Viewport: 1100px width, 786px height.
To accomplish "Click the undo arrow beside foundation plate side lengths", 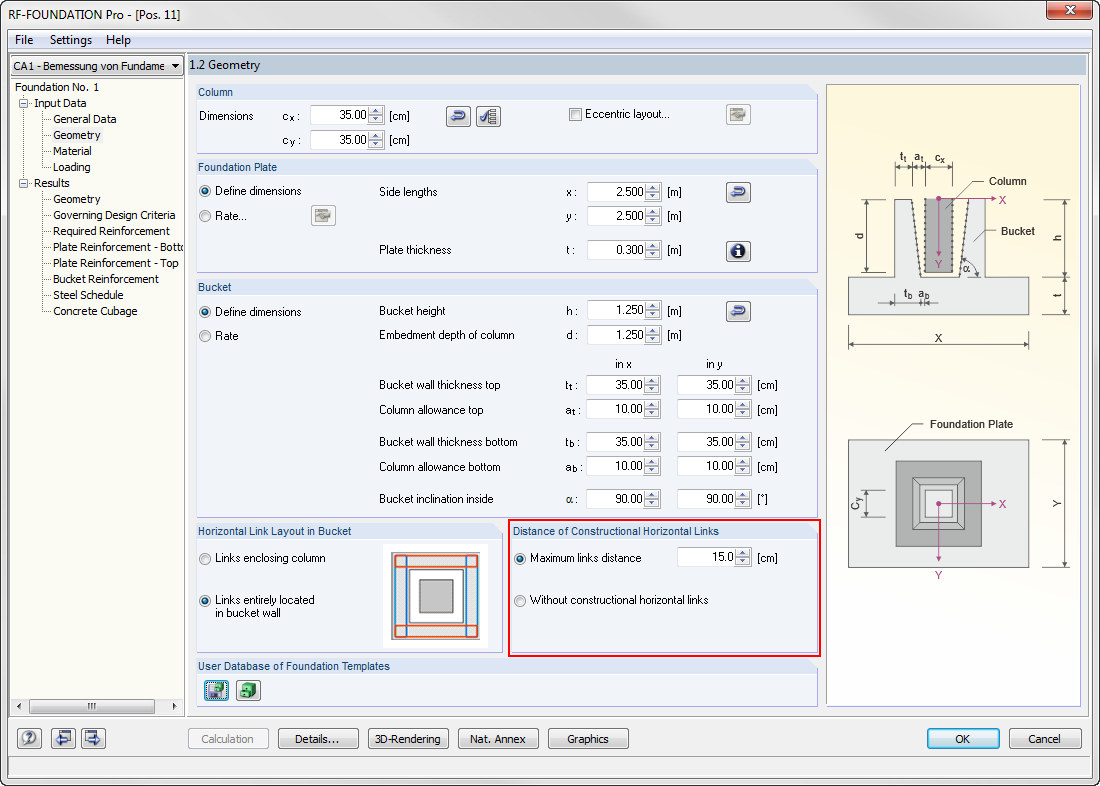I will 738,191.
